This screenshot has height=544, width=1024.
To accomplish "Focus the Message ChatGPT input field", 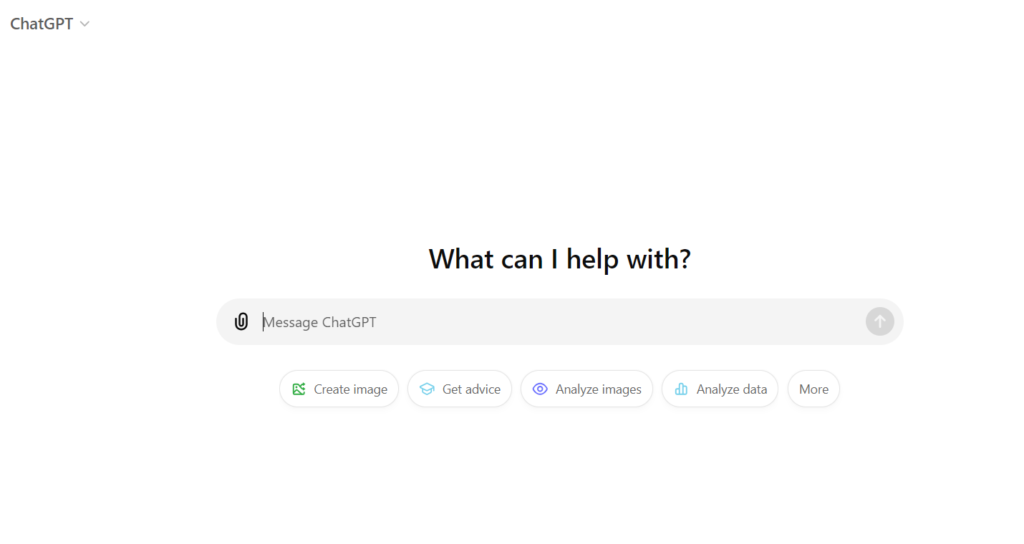I will [560, 322].
